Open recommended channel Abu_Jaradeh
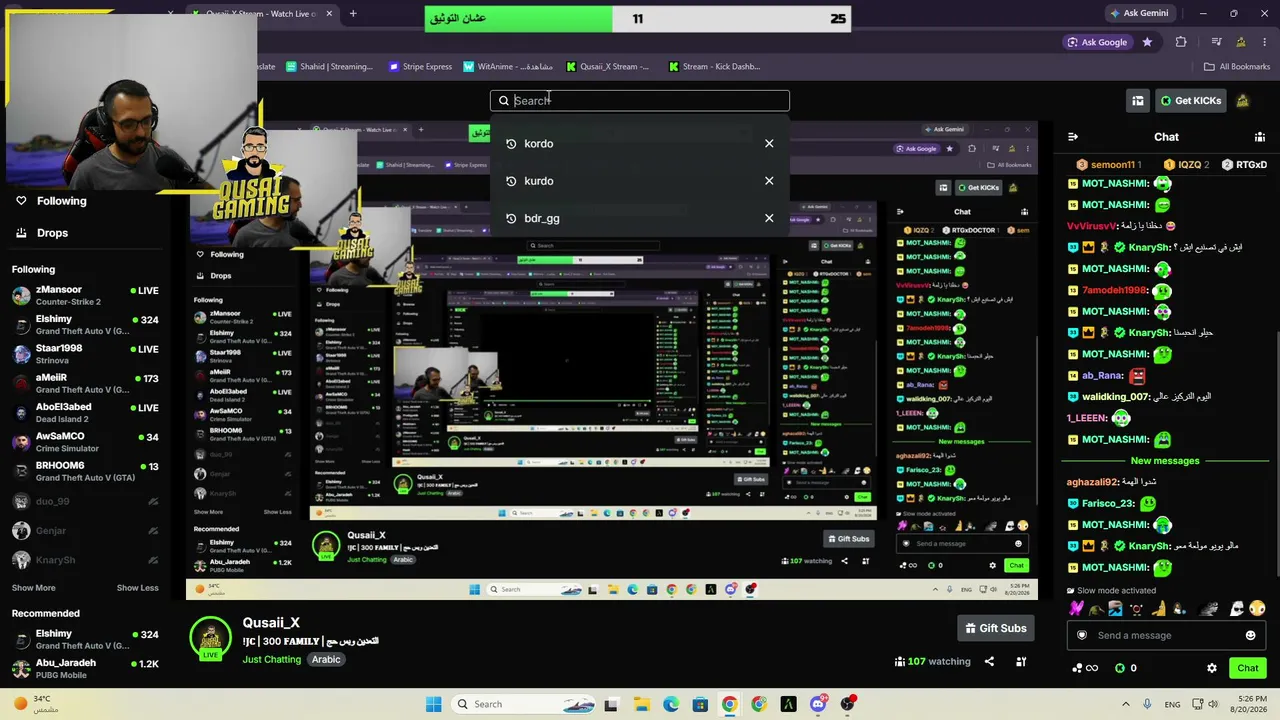Viewport: 1280px width, 720px height. 85,668
